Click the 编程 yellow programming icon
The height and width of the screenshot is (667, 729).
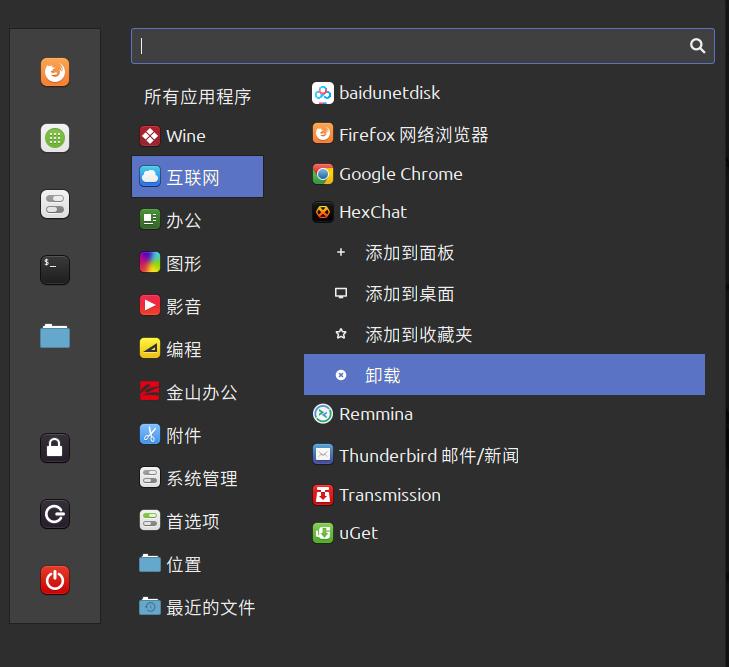pos(150,348)
